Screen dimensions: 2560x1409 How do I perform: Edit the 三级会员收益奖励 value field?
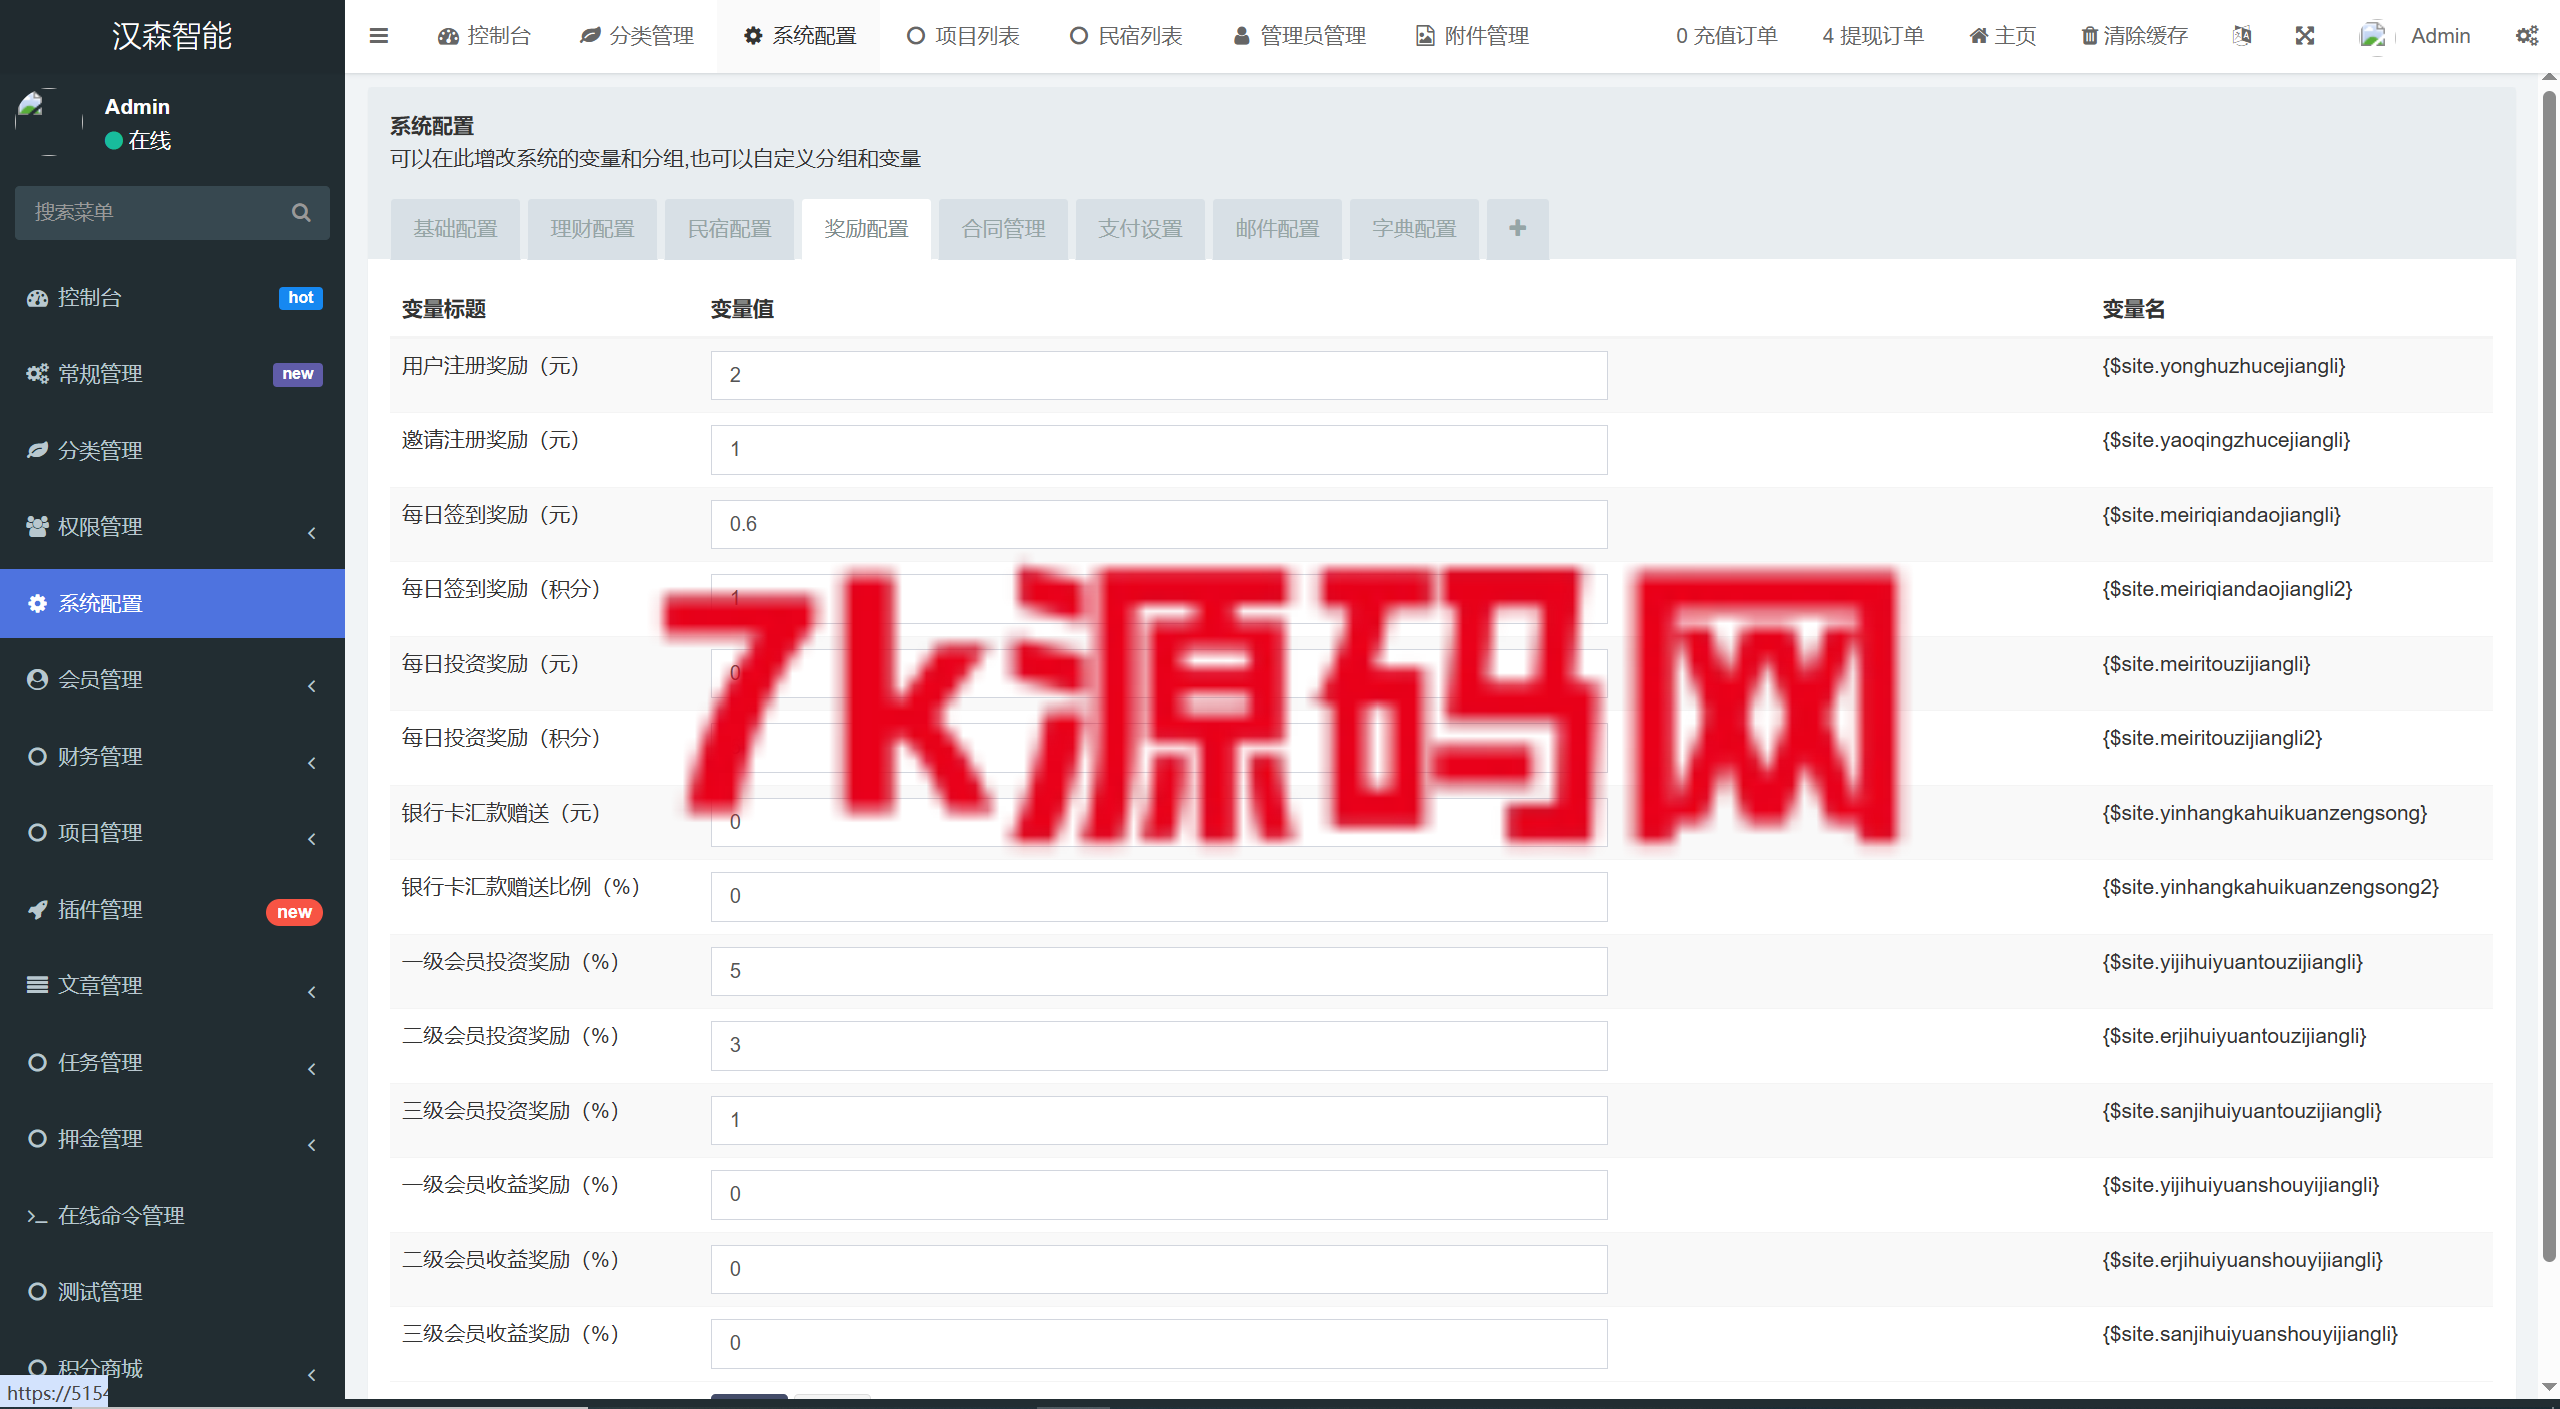click(x=1159, y=1344)
